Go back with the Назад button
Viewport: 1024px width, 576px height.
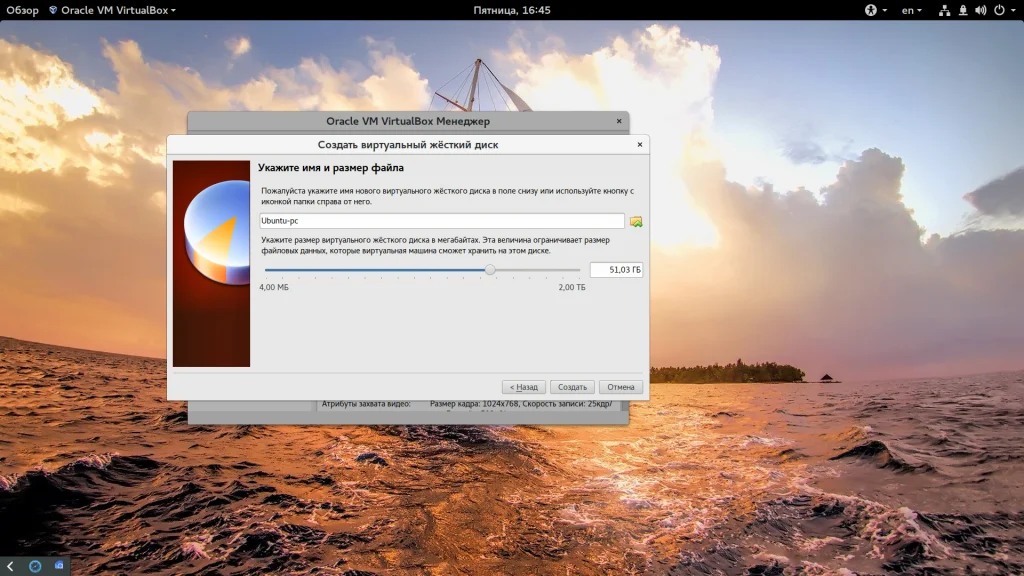pyautogui.click(x=523, y=387)
